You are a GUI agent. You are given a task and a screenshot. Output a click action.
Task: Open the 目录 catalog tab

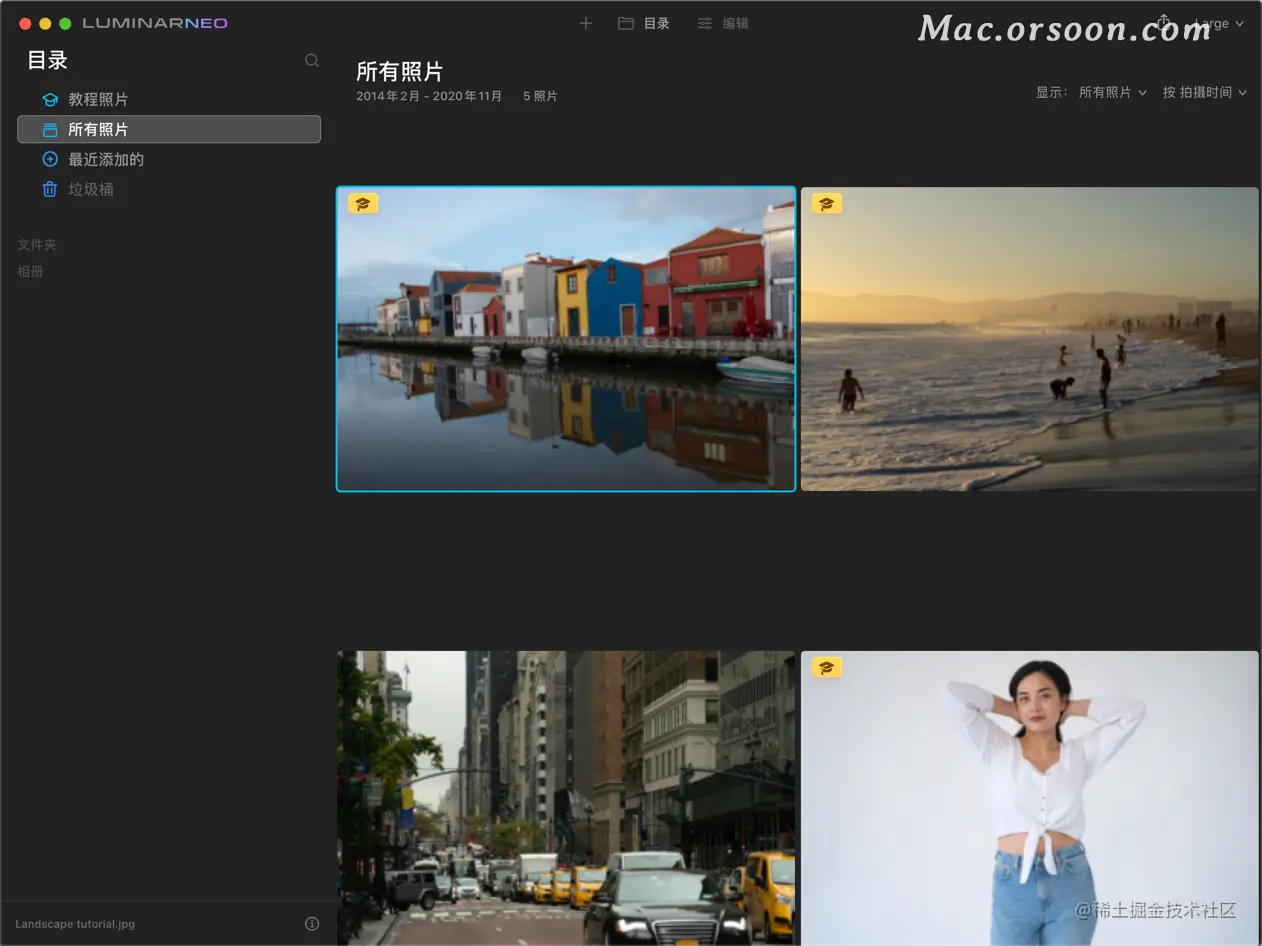point(644,23)
